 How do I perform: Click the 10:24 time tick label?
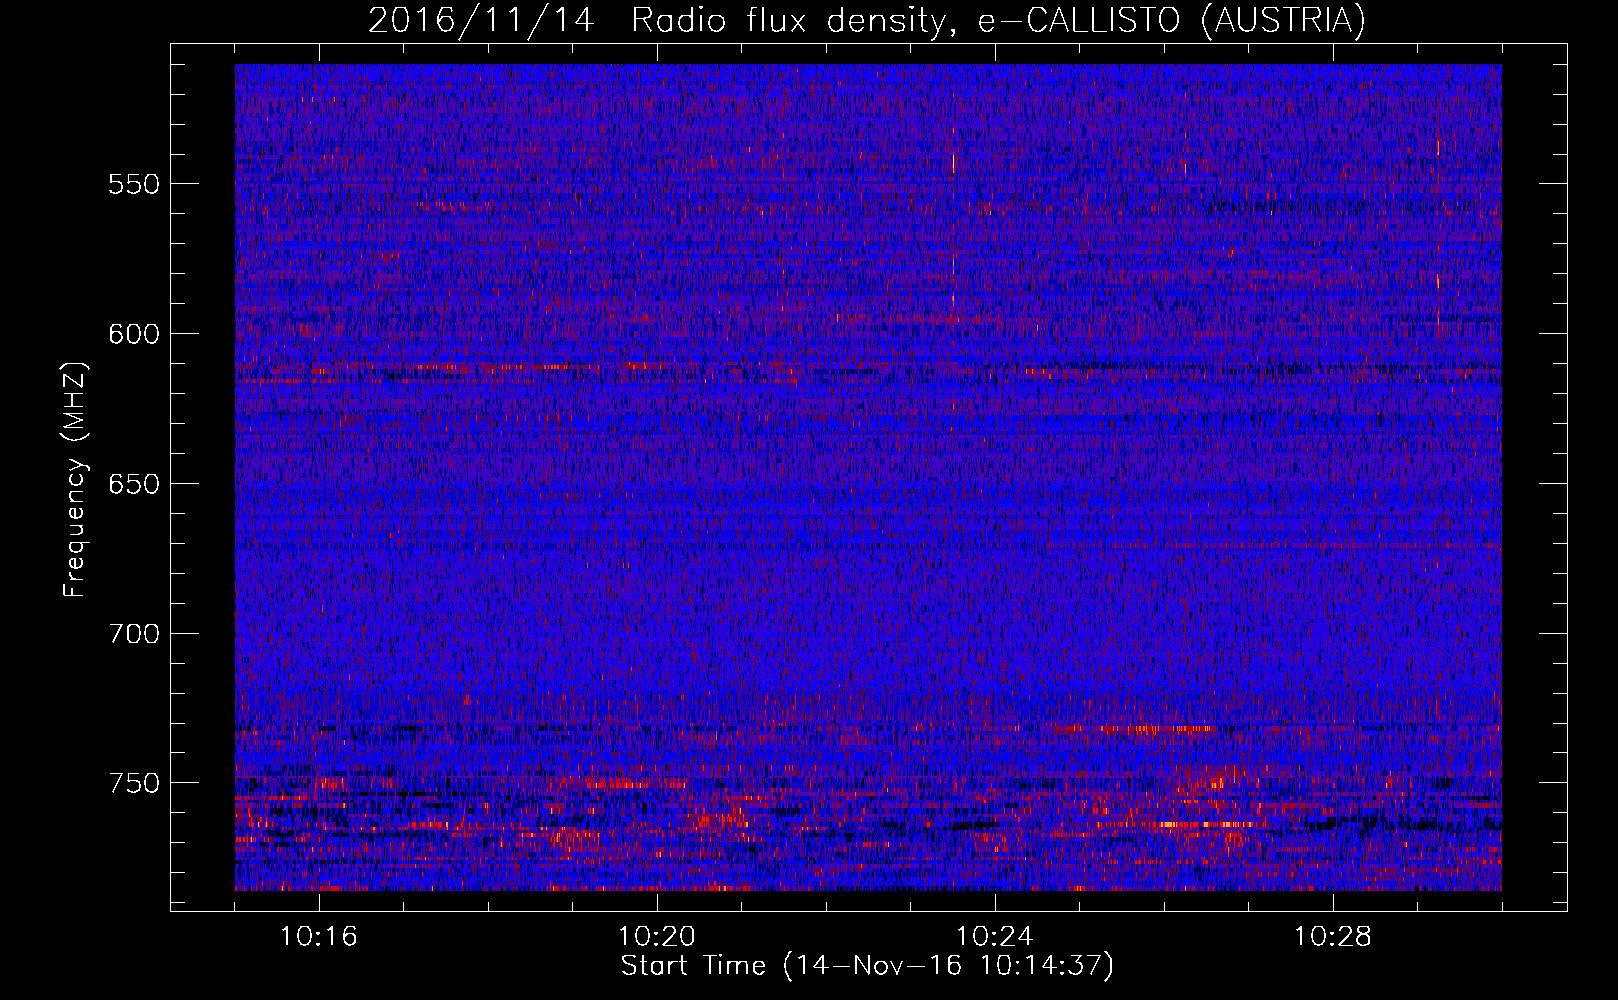tap(995, 937)
